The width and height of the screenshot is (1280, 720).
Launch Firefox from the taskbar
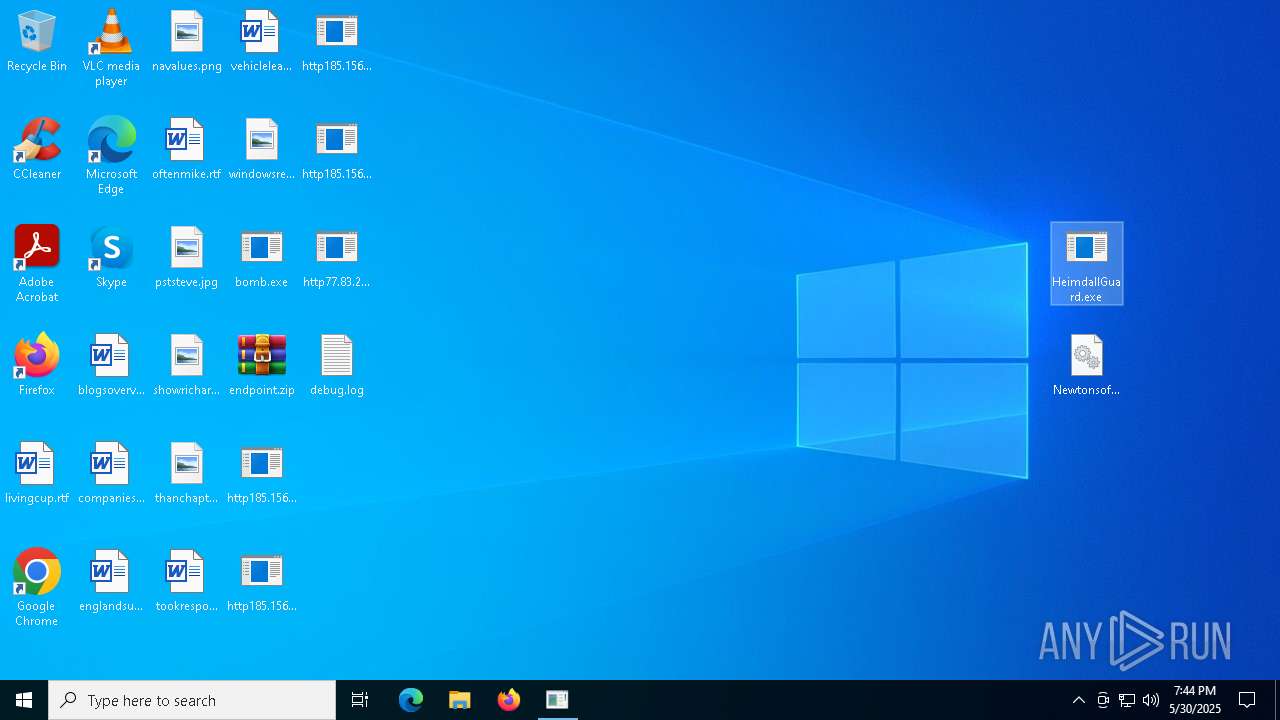(509, 700)
